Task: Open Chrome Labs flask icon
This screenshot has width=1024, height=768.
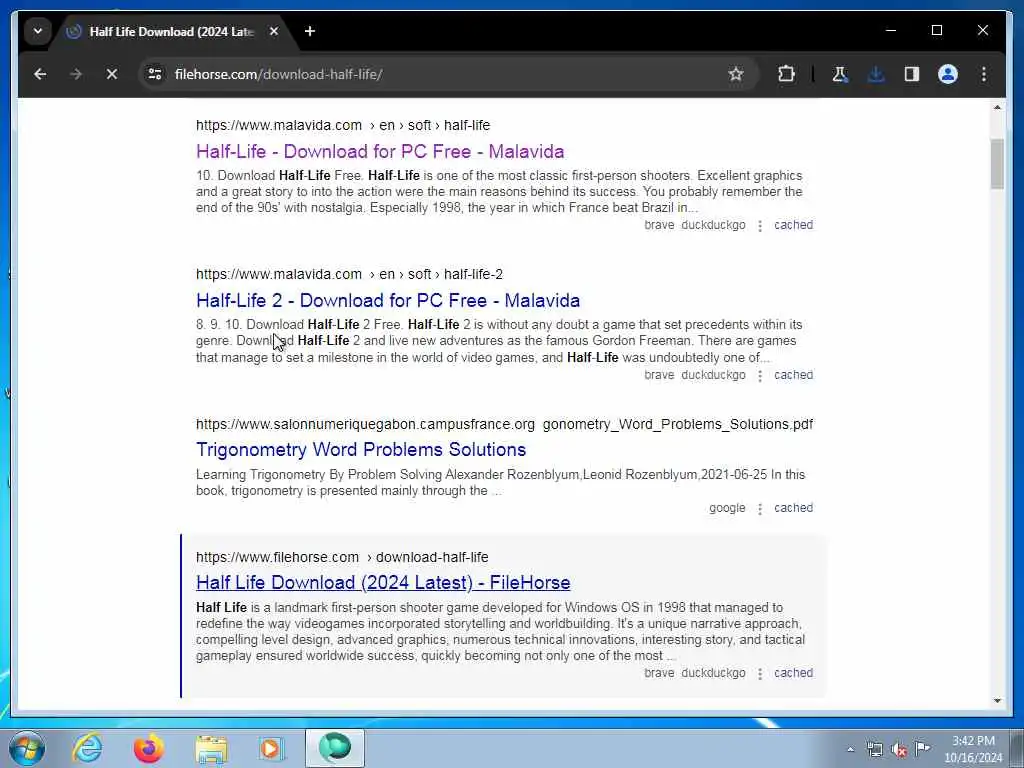Action: point(840,74)
